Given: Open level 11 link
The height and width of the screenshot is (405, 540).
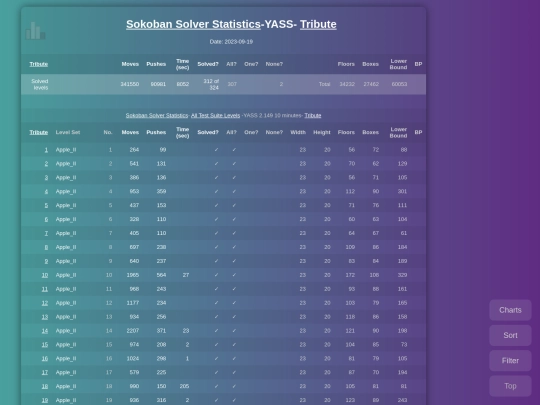Looking at the screenshot, I should pyautogui.click(x=45, y=289).
